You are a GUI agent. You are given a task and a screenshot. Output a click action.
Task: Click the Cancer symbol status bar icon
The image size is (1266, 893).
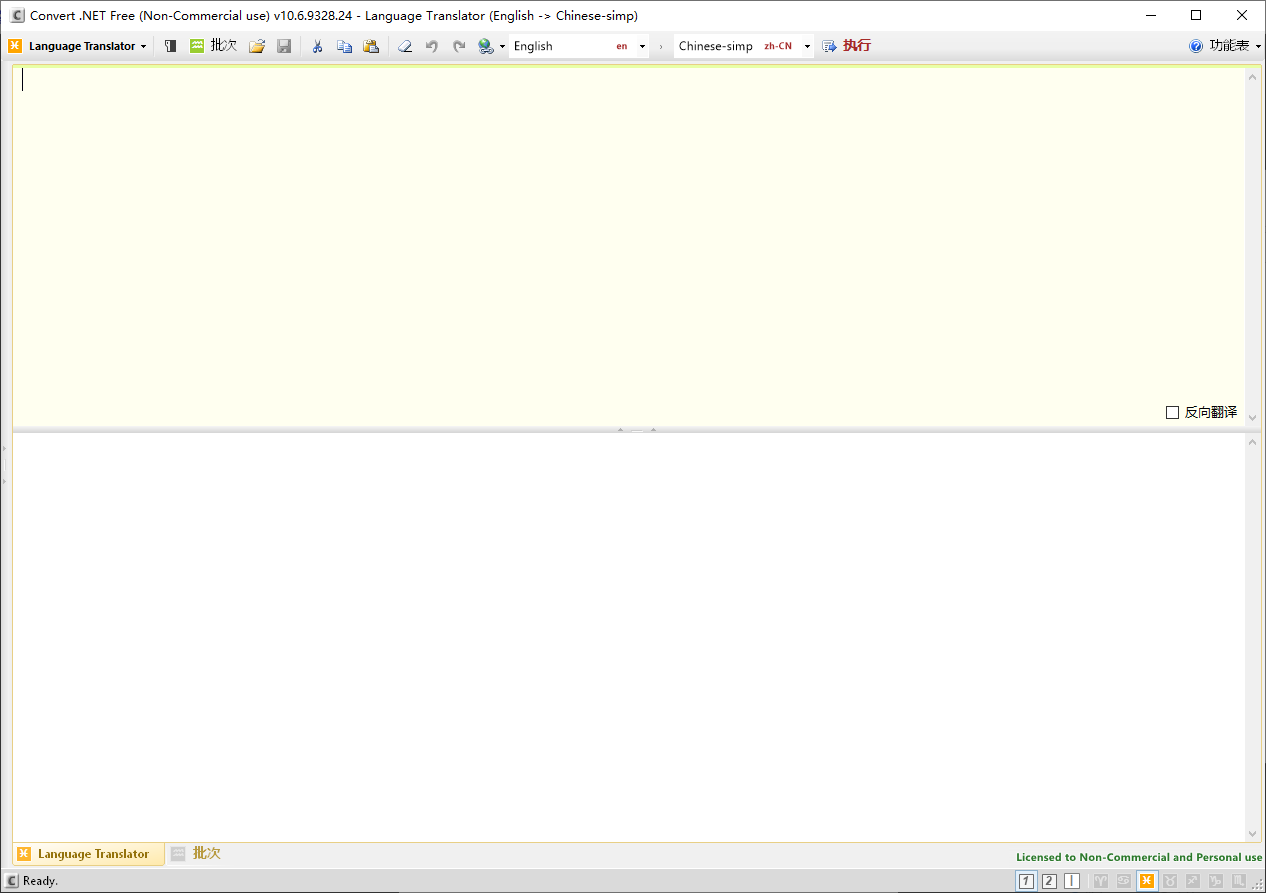click(x=1124, y=881)
